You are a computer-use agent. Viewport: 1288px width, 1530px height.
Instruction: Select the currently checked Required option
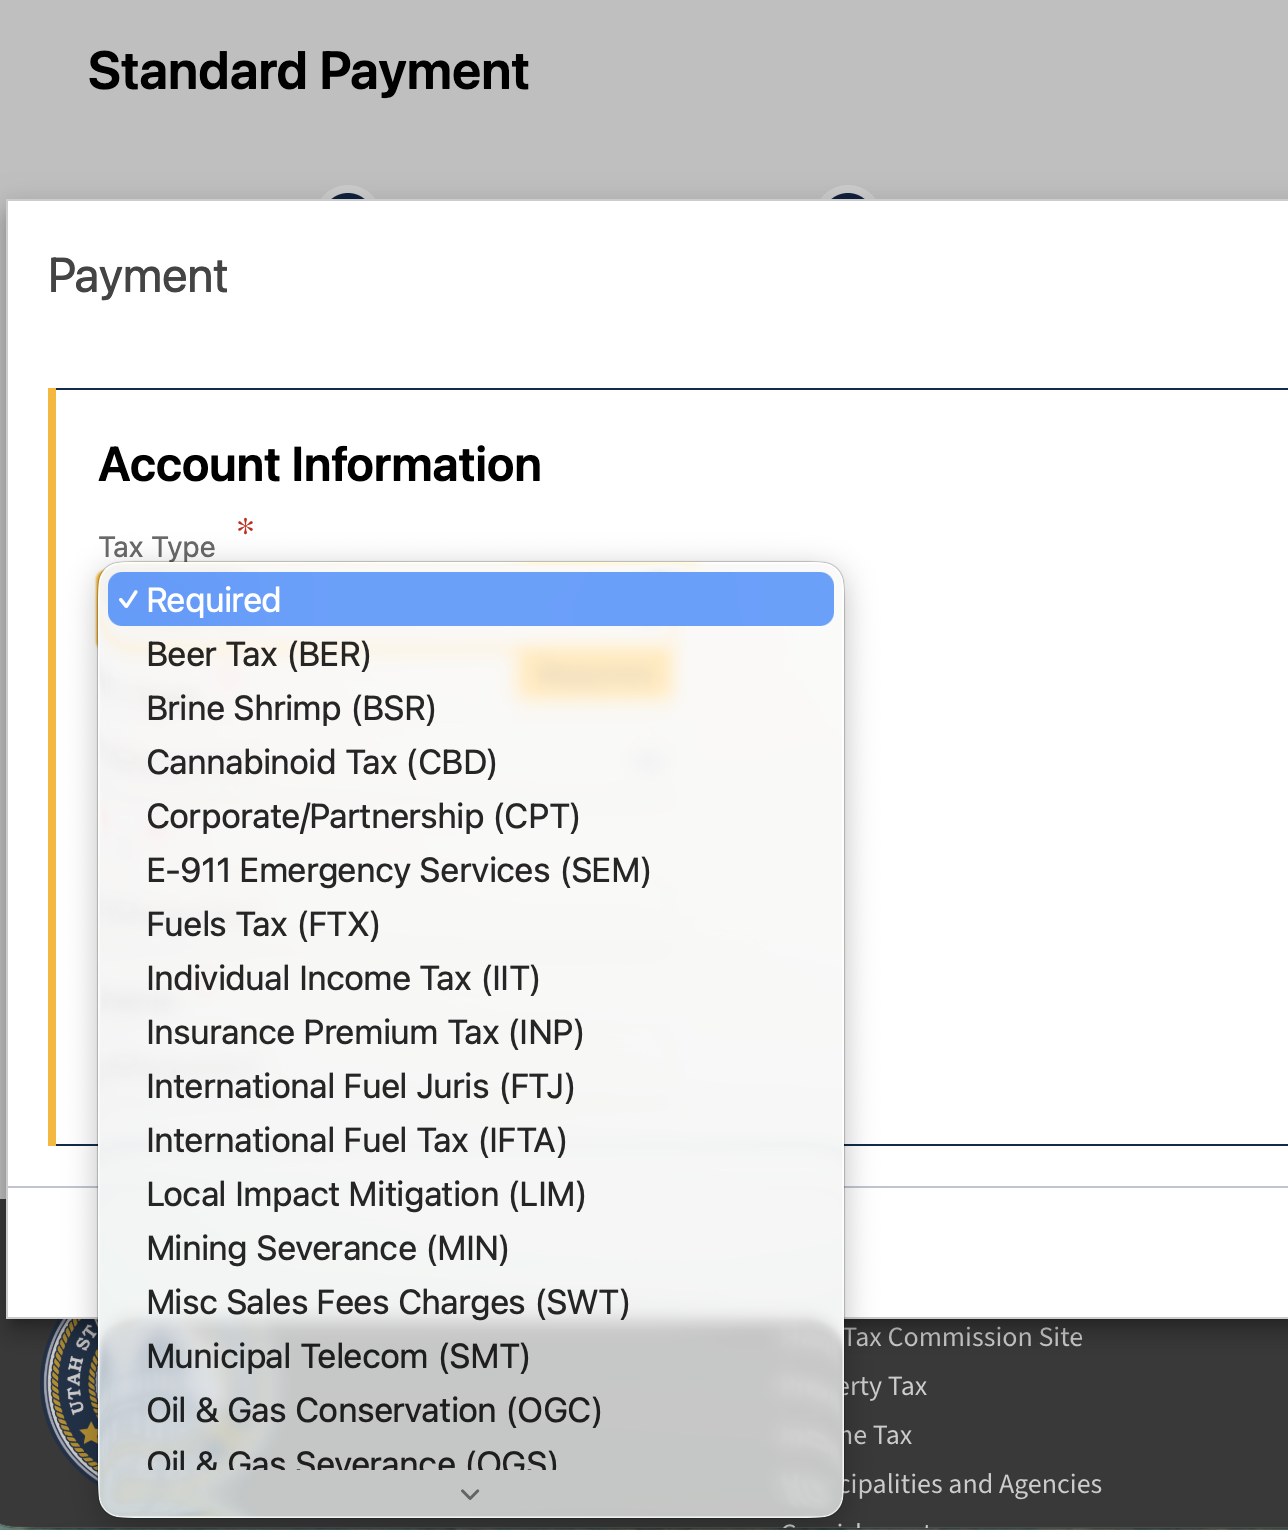click(x=470, y=598)
